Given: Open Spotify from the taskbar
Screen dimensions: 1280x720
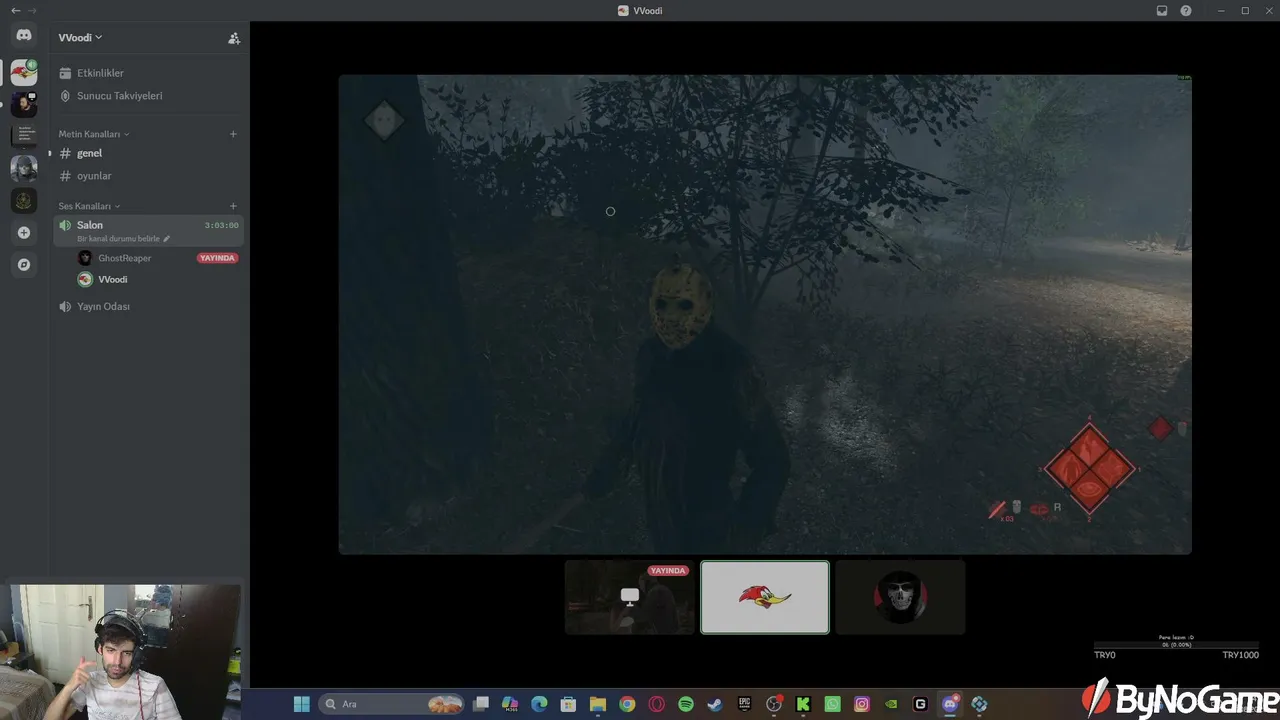Looking at the screenshot, I should (x=686, y=704).
